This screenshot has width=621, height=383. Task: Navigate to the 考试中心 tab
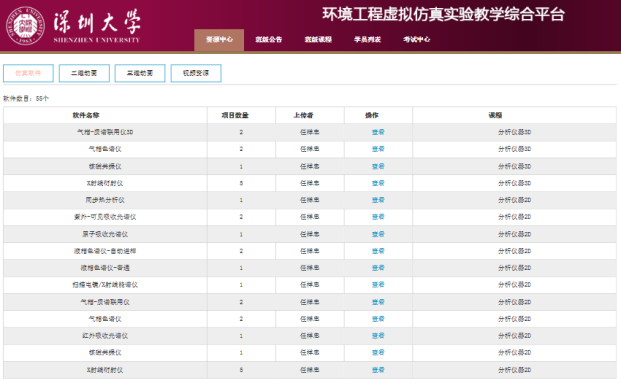417,40
